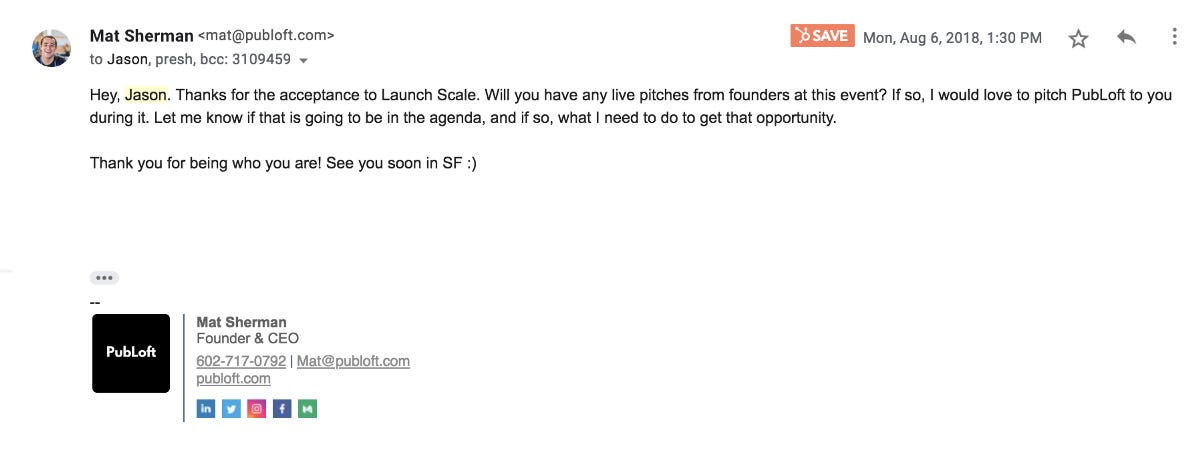Screen dimensions: 1200x450
Task: Open the Instagram icon in signature
Action: (257, 408)
